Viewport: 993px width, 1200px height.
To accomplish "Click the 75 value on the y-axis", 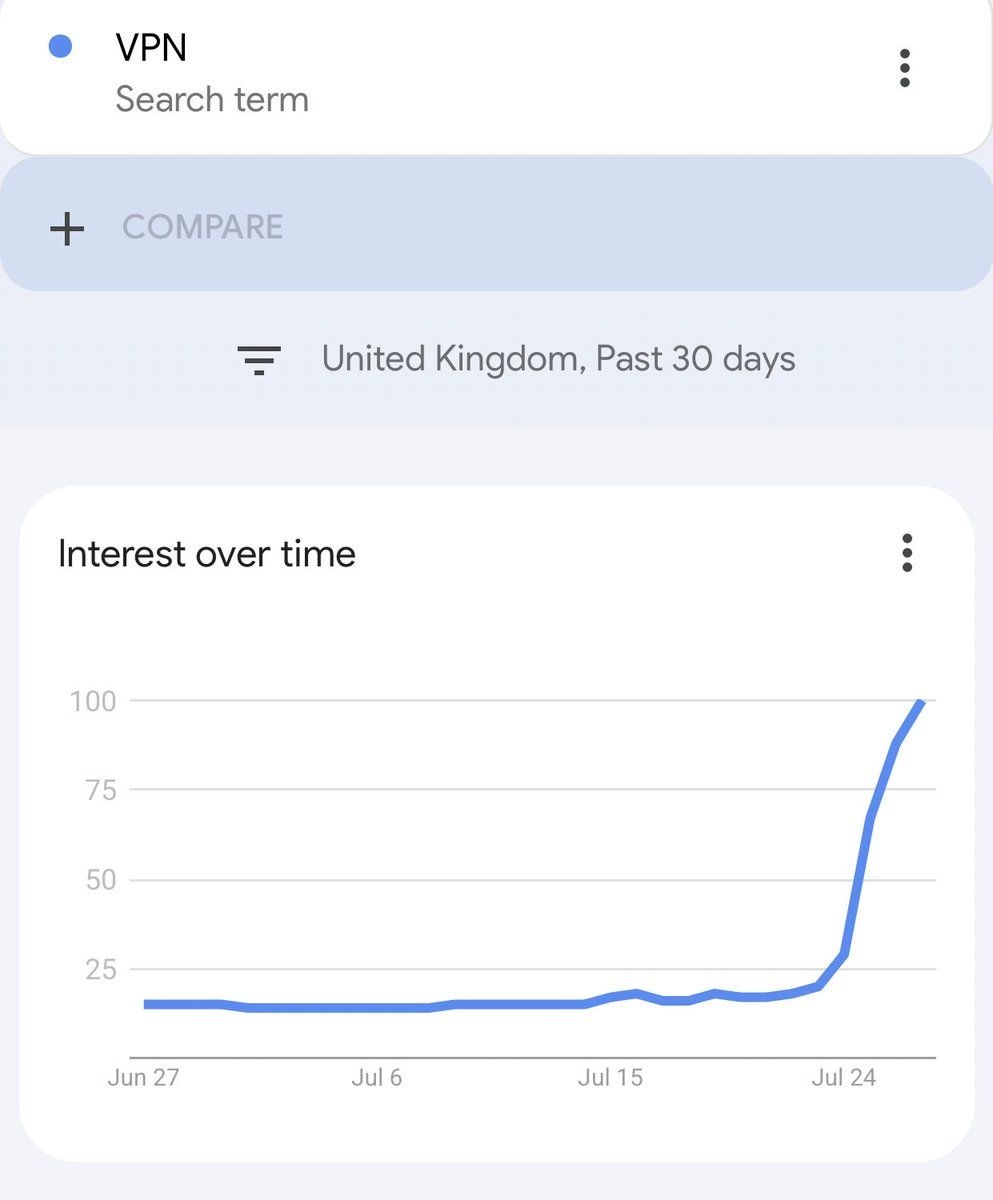I will [96, 790].
